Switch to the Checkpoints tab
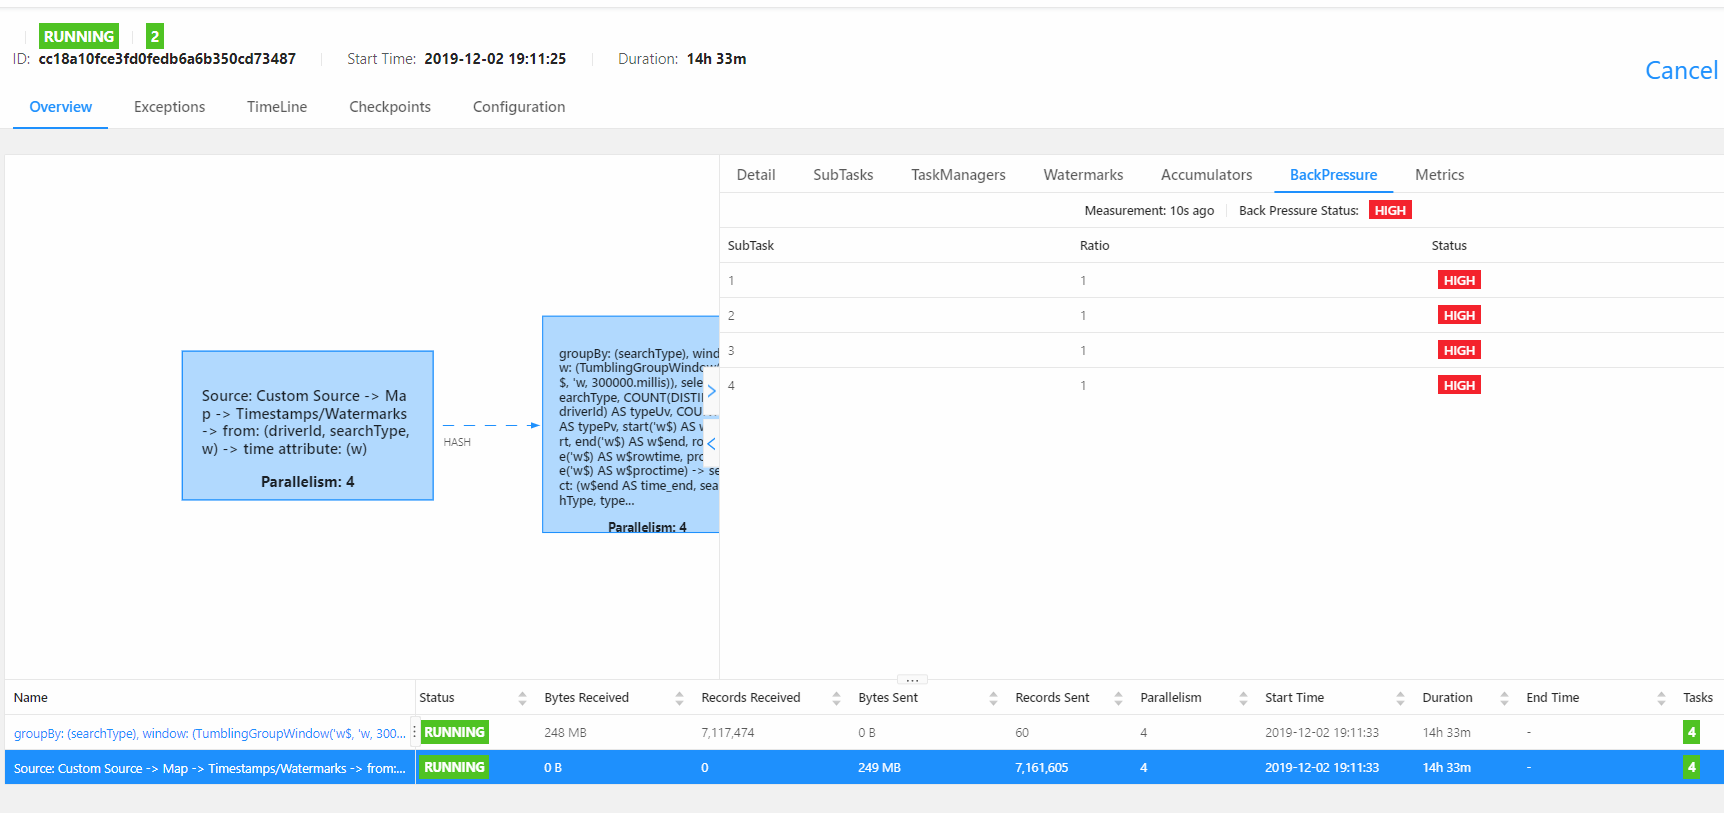The height and width of the screenshot is (813, 1724). [389, 107]
